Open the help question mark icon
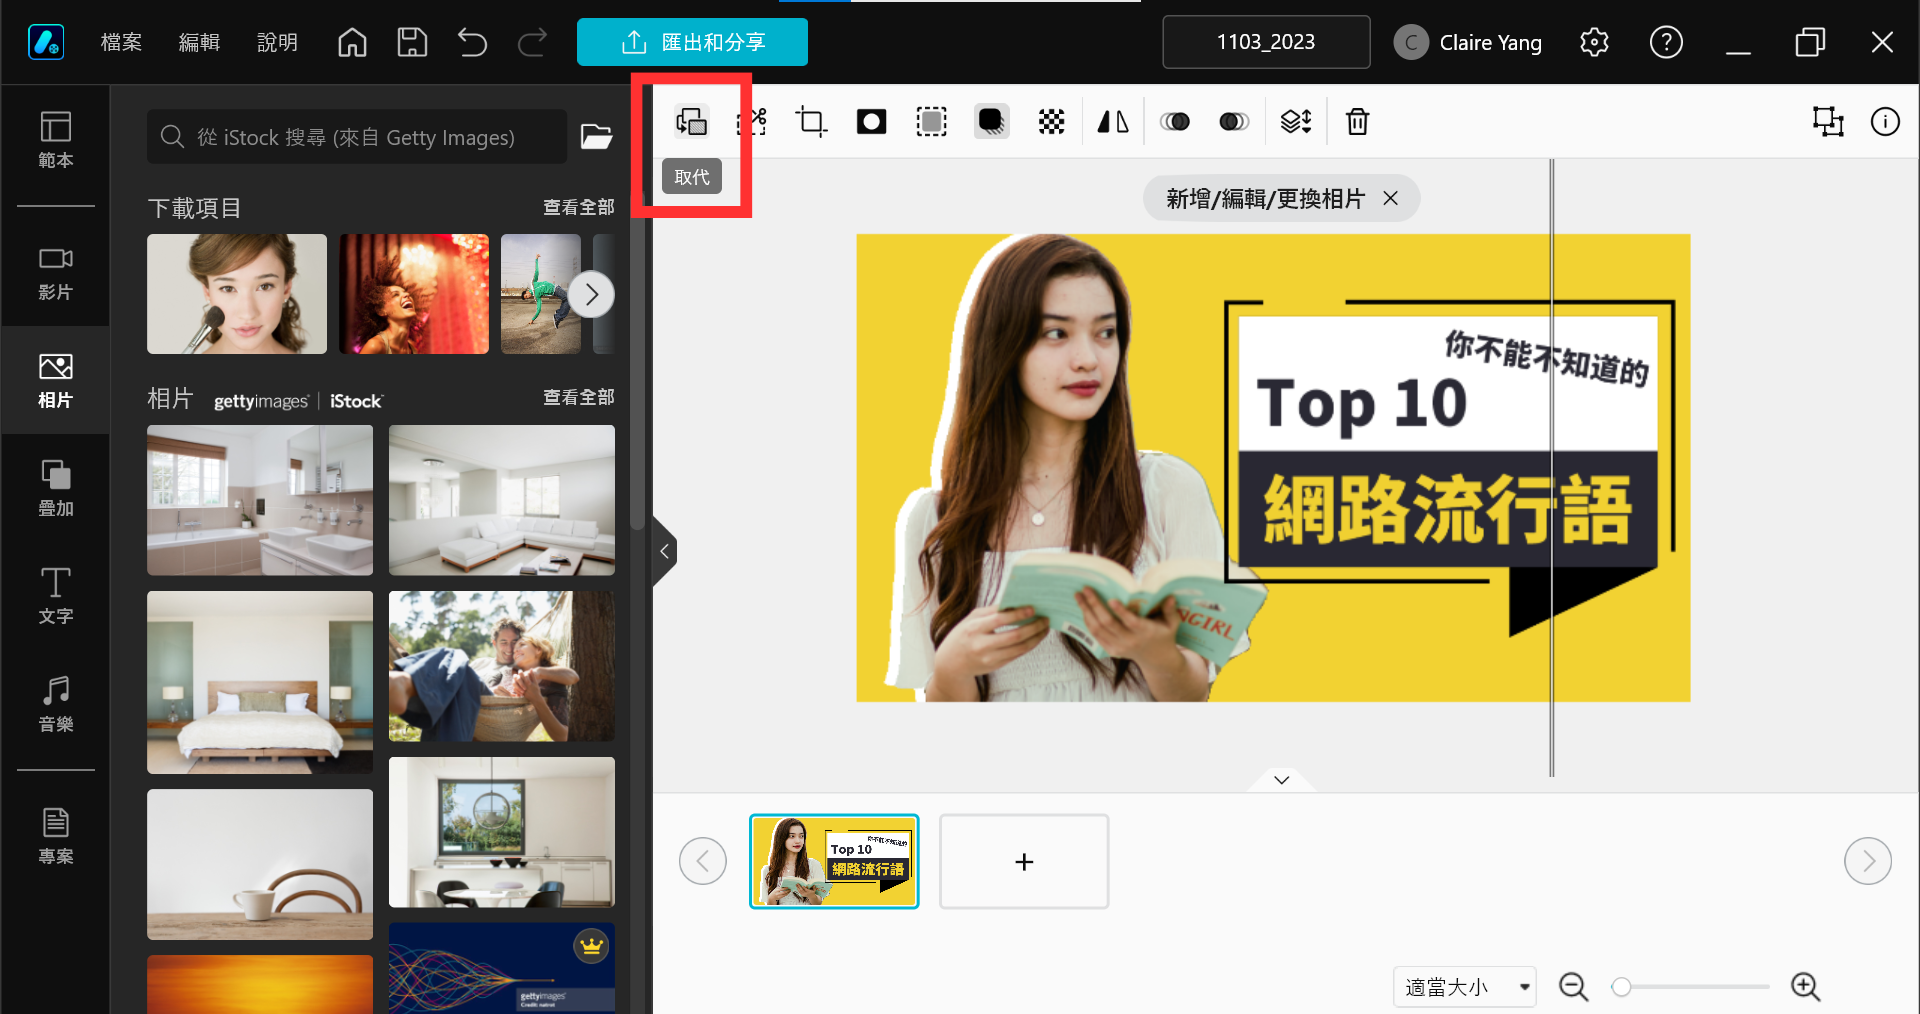This screenshot has width=1920, height=1014. [1666, 42]
